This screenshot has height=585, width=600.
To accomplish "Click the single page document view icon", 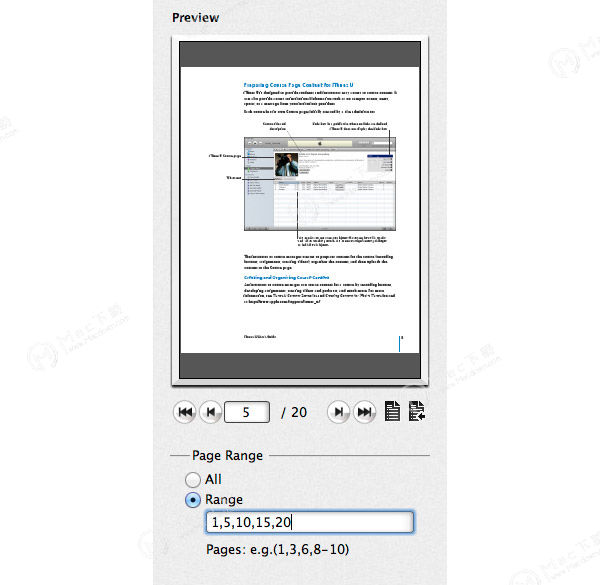I will [392, 411].
